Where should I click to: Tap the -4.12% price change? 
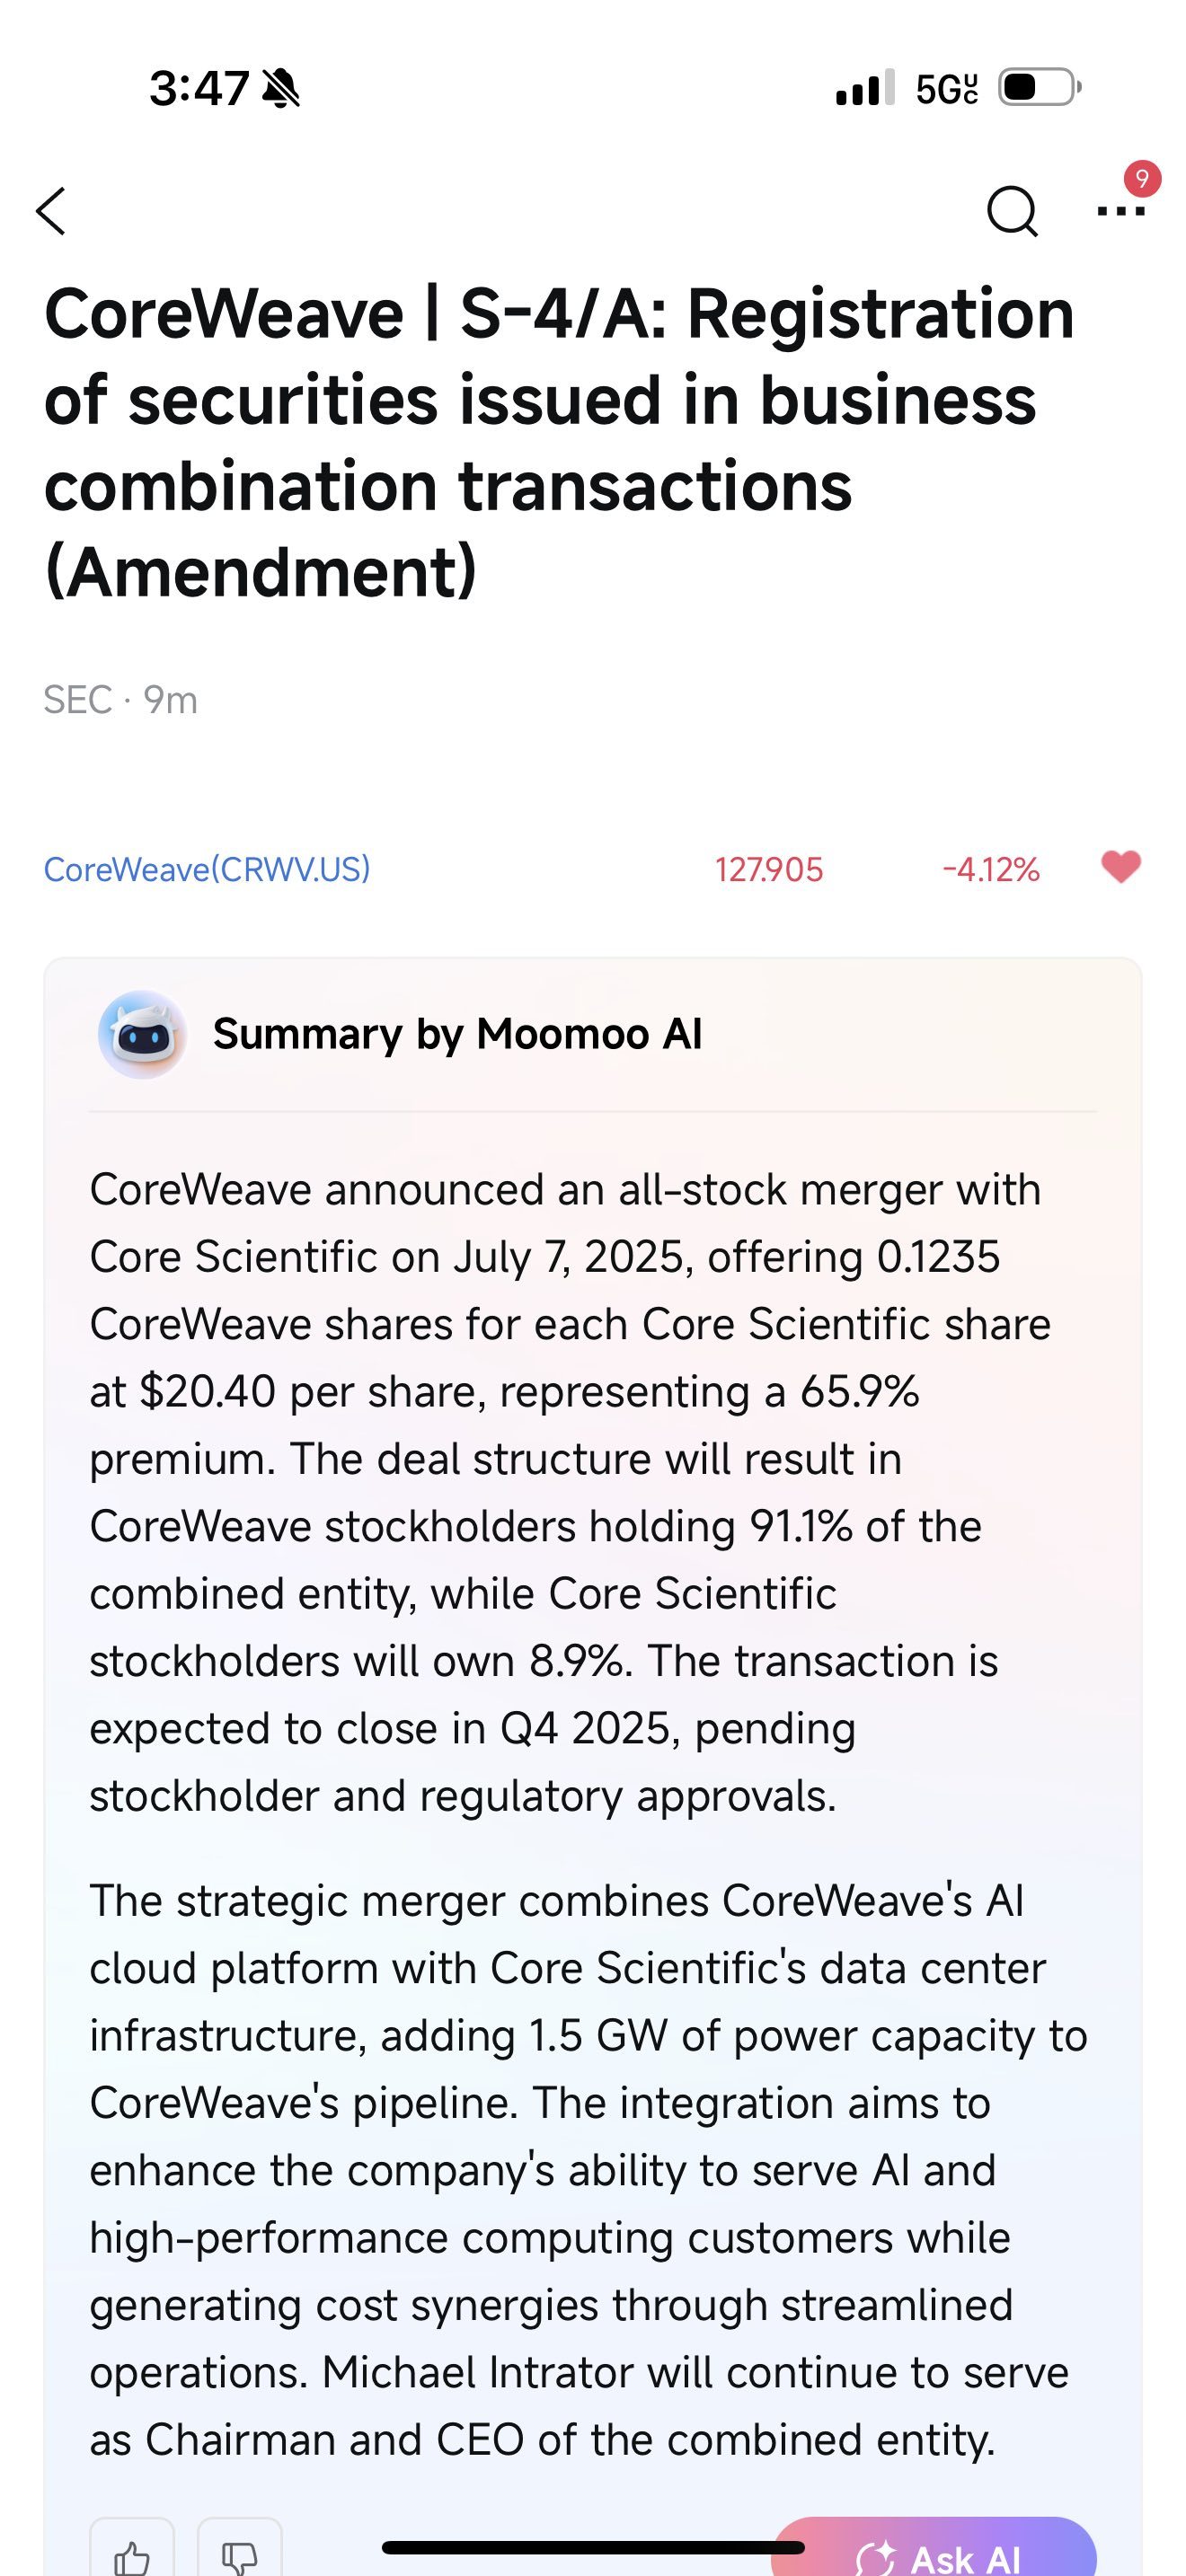point(990,870)
